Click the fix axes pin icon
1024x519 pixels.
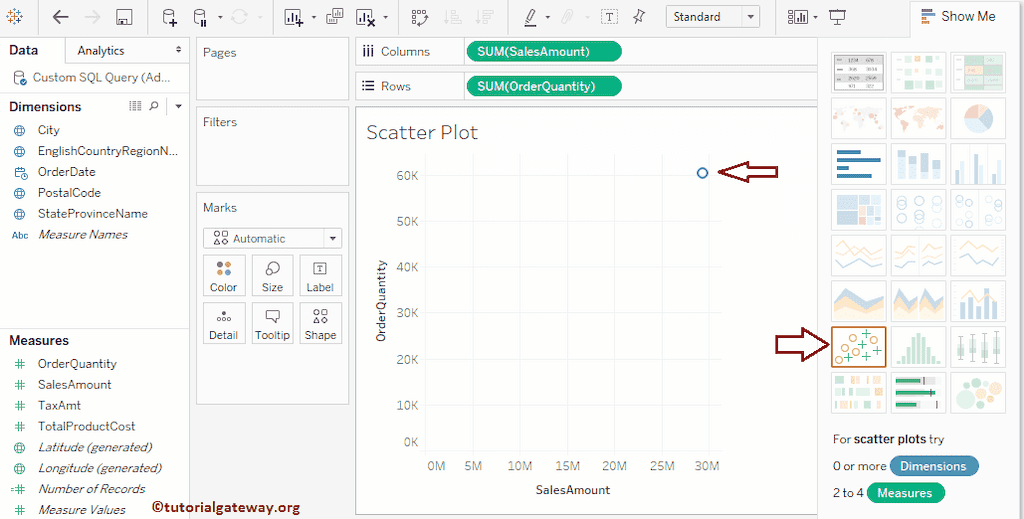point(639,17)
